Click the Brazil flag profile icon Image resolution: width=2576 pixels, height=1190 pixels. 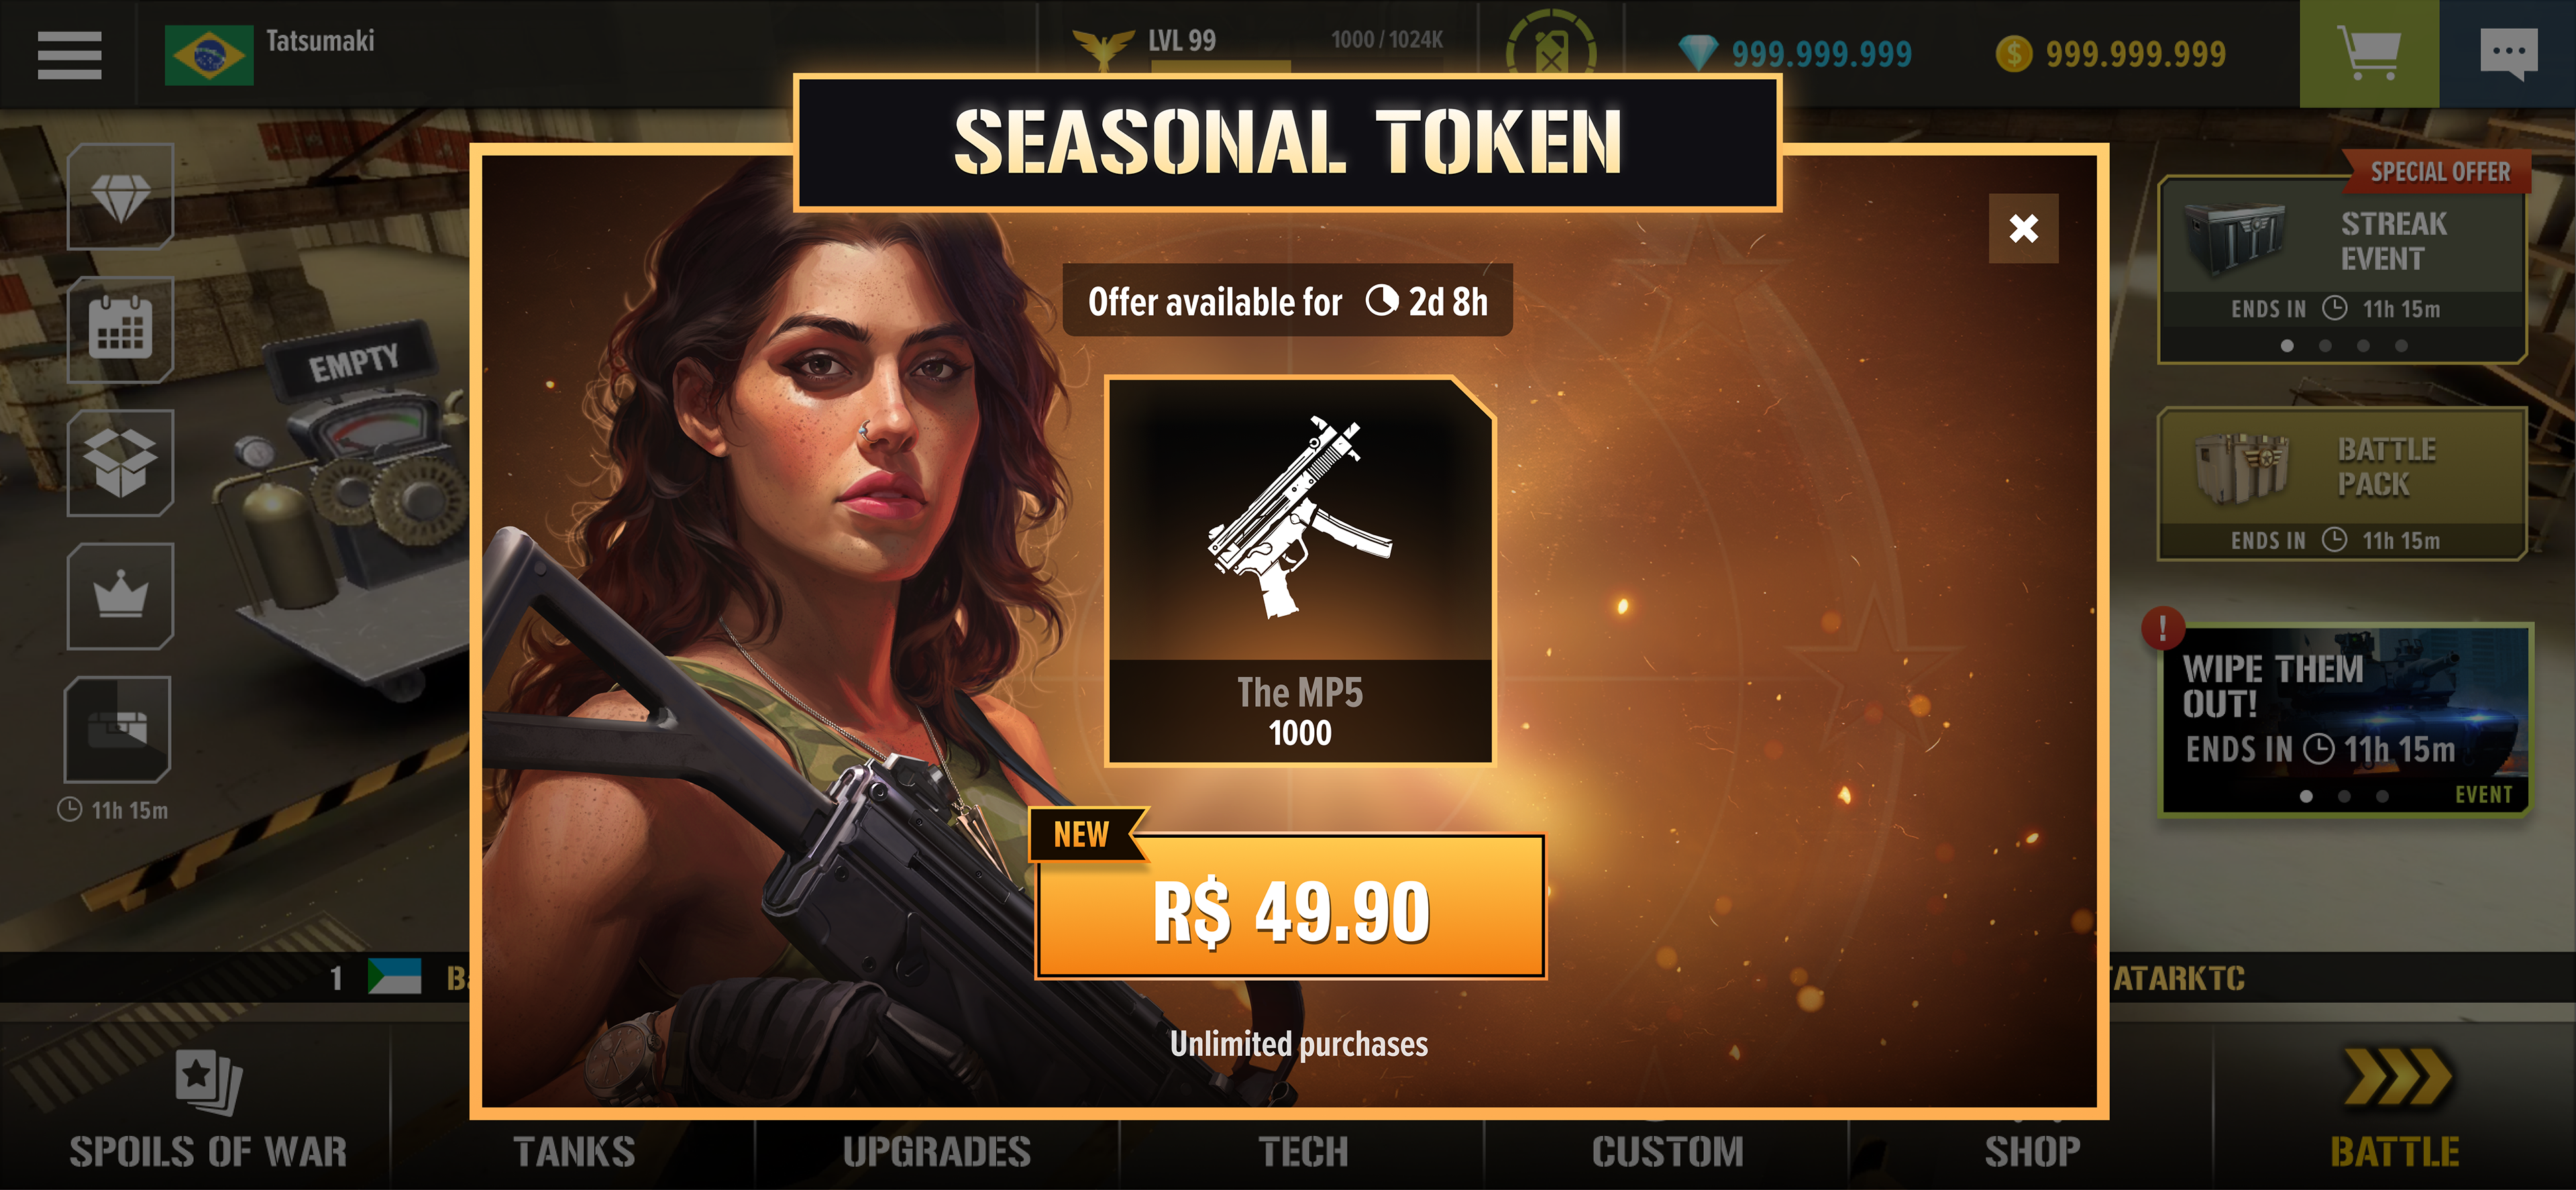(209, 55)
